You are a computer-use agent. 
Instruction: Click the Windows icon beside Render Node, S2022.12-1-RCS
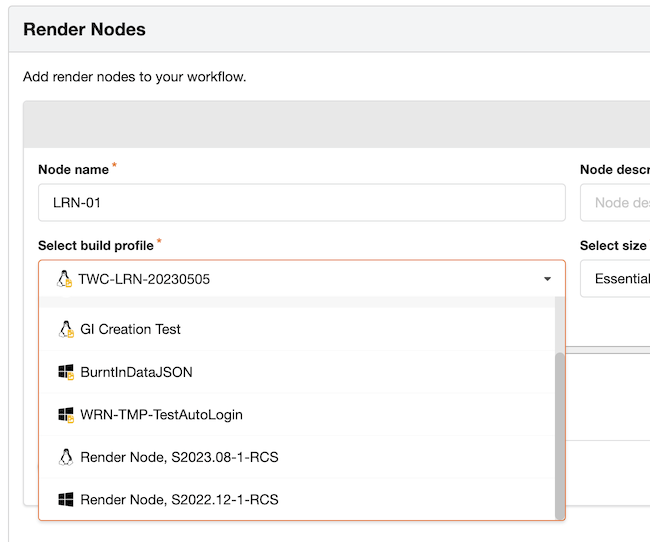coord(65,499)
